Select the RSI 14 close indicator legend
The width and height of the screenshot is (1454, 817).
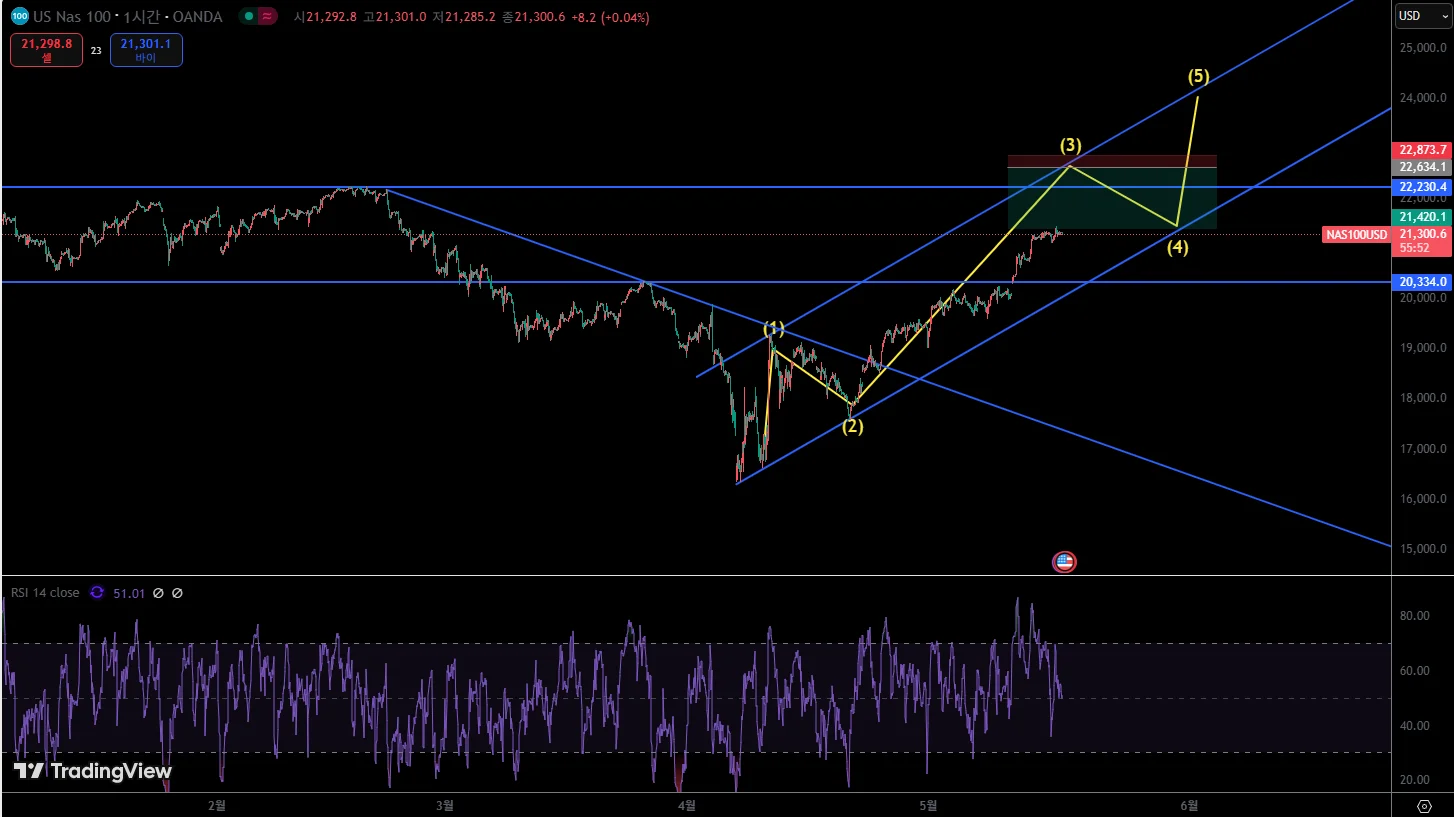(45, 593)
